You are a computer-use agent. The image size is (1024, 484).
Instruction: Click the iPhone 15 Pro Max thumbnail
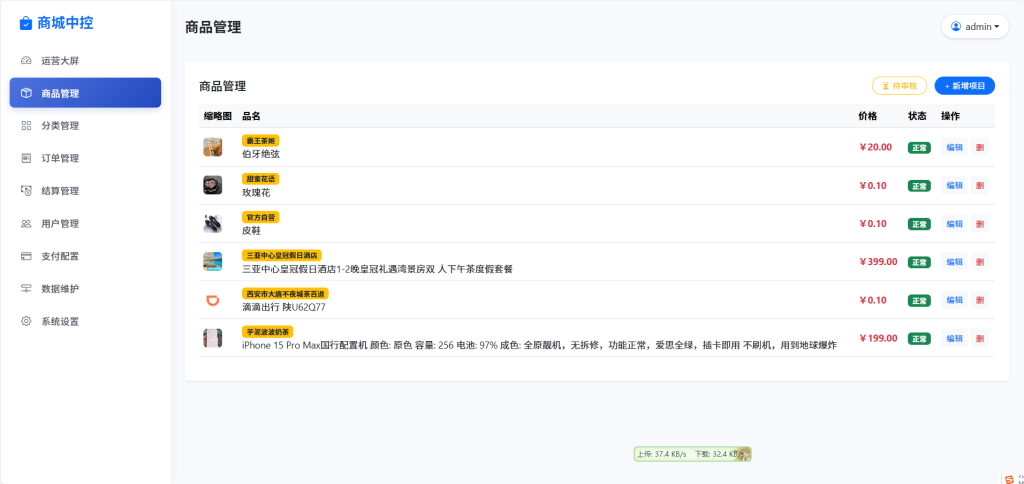[212, 338]
